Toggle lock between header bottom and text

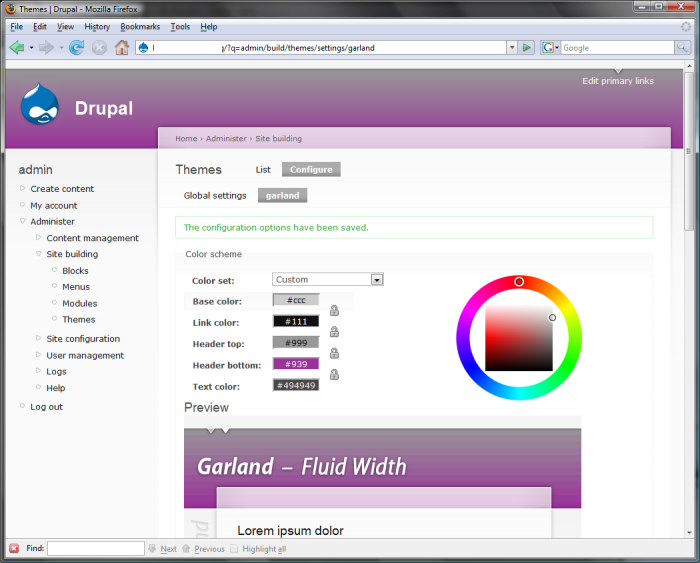334,374
